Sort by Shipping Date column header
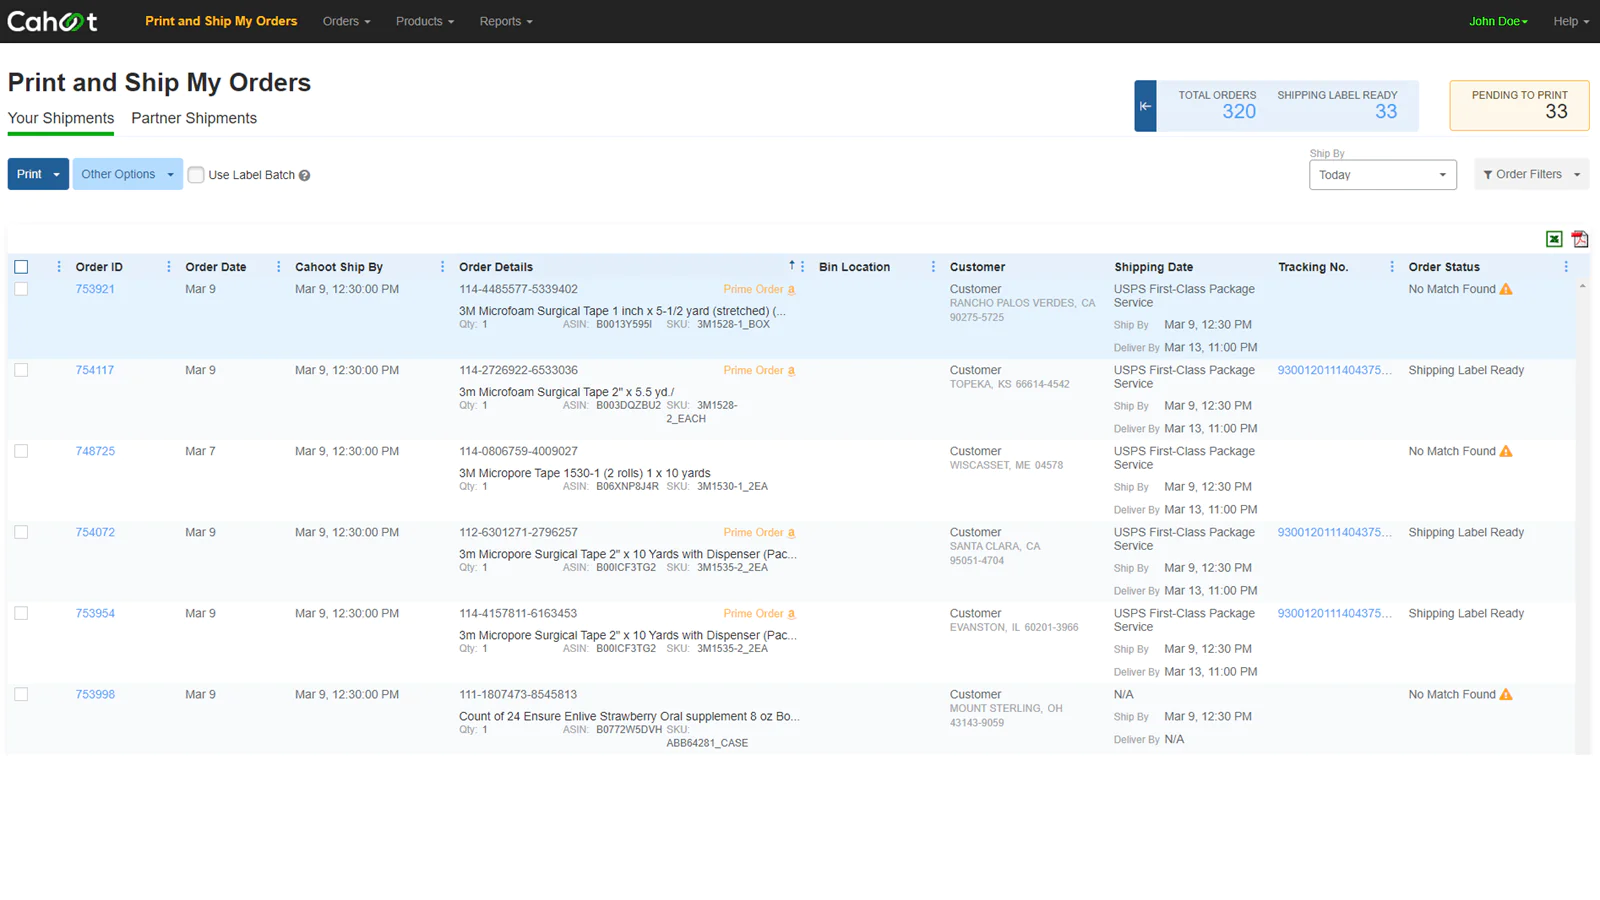This screenshot has height=900, width=1600. [x=1153, y=267]
